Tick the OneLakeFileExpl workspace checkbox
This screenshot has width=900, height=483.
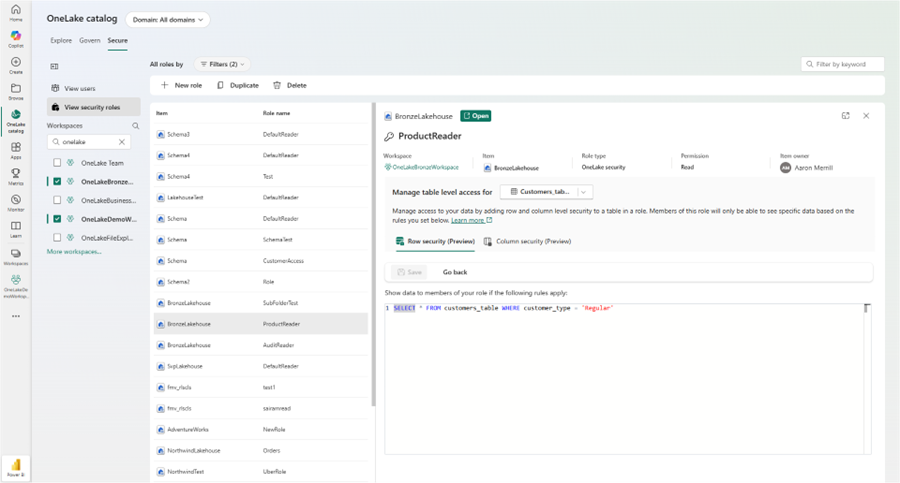click(57, 238)
